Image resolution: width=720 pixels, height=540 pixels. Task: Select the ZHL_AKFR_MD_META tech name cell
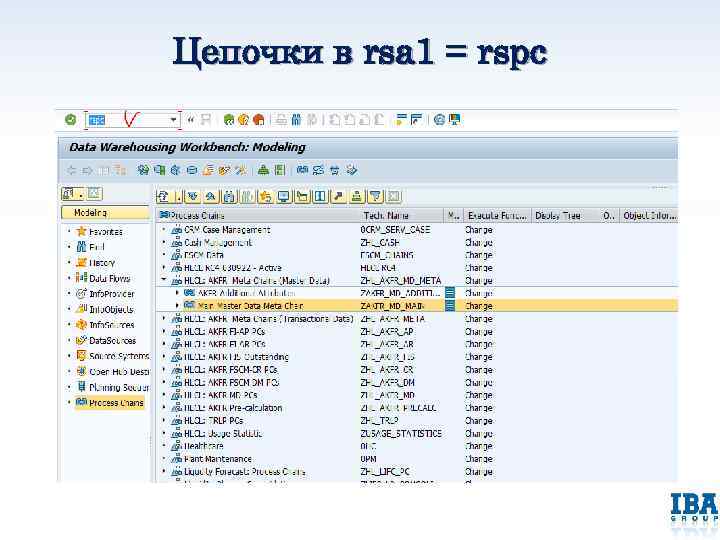[x=401, y=280]
